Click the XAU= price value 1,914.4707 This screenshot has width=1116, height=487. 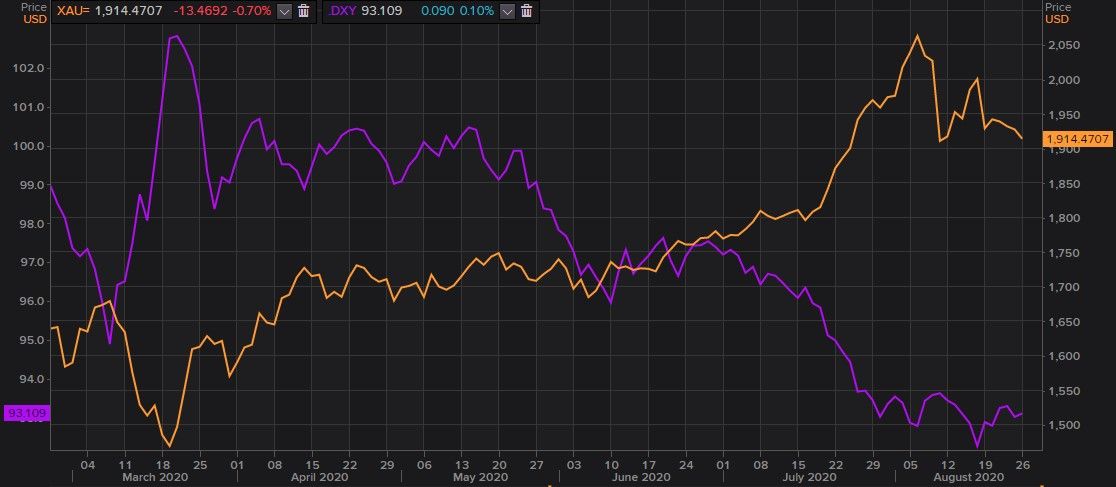tap(129, 11)
